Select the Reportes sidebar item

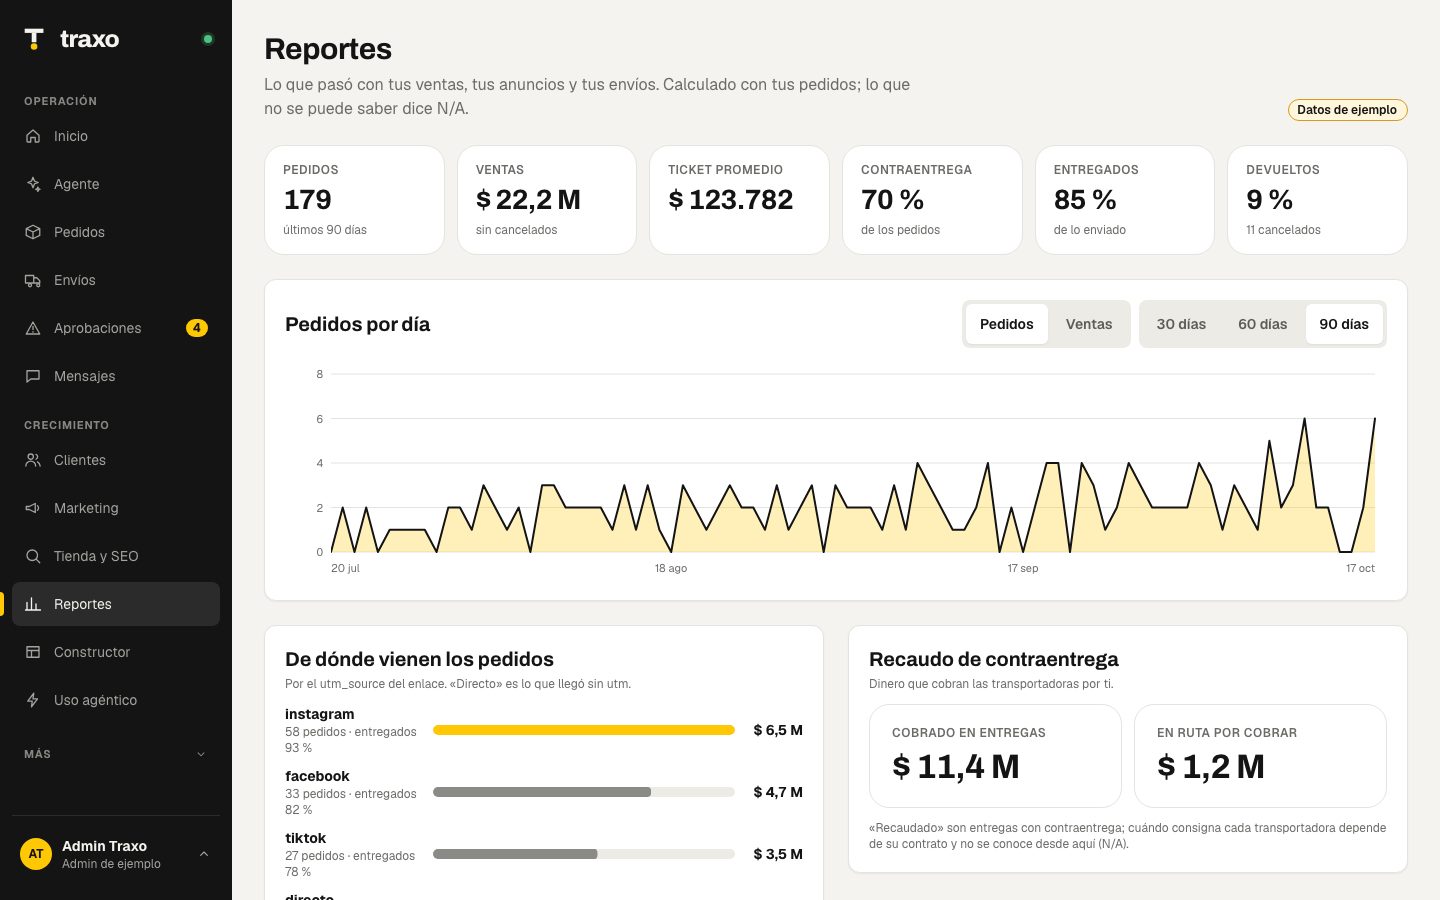coord(116,604)
